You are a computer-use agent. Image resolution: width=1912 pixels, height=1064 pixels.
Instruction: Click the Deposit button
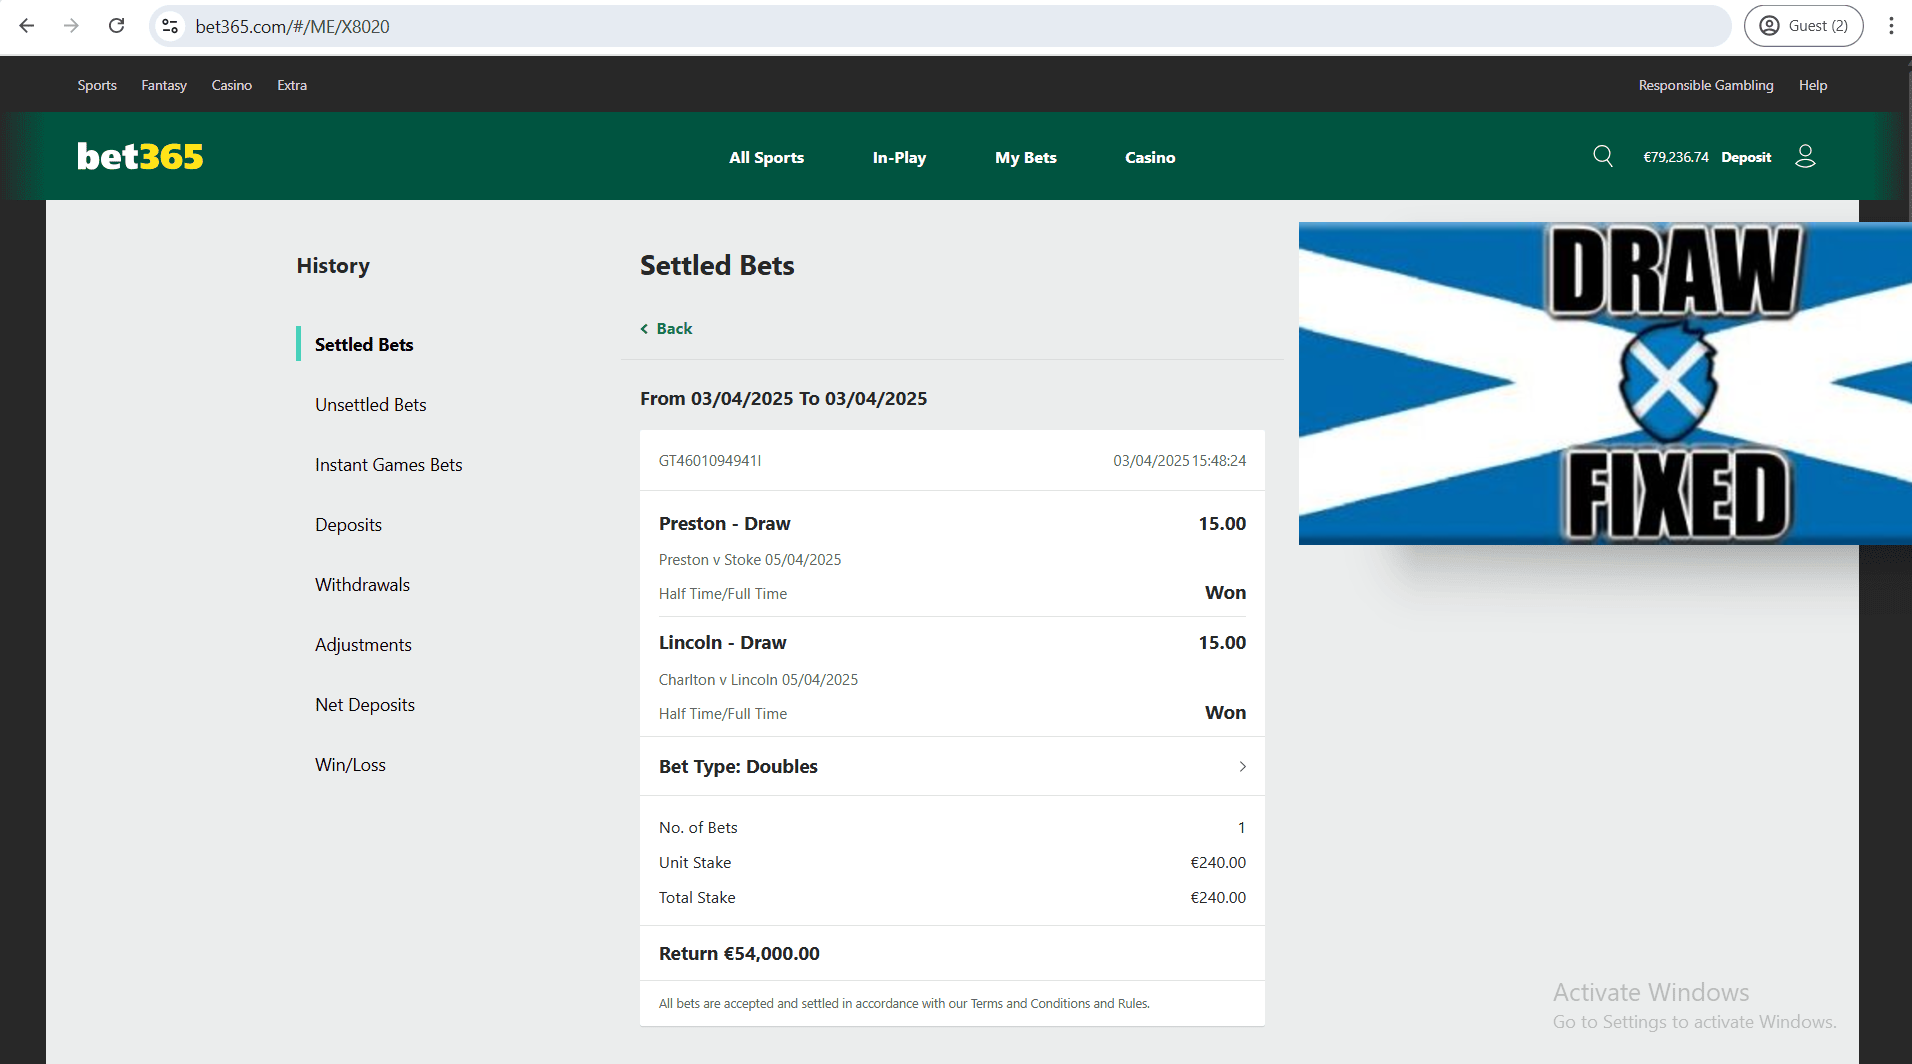click(x=1746, y=157)
